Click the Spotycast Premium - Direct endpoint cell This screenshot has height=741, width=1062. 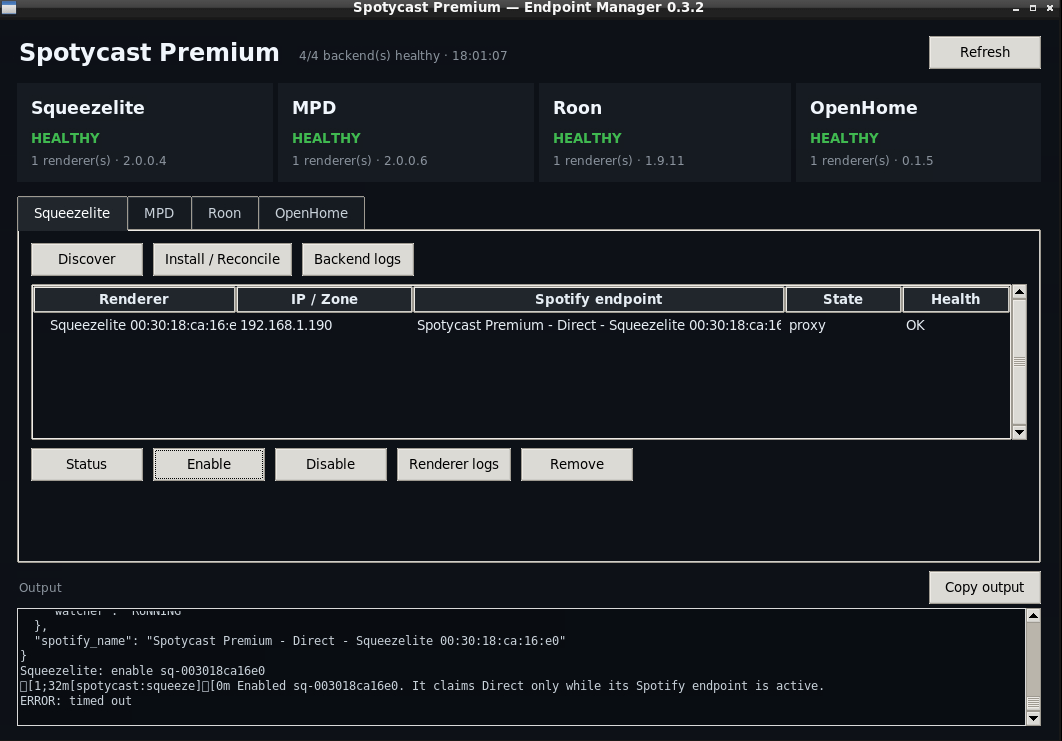pos(599,325)
